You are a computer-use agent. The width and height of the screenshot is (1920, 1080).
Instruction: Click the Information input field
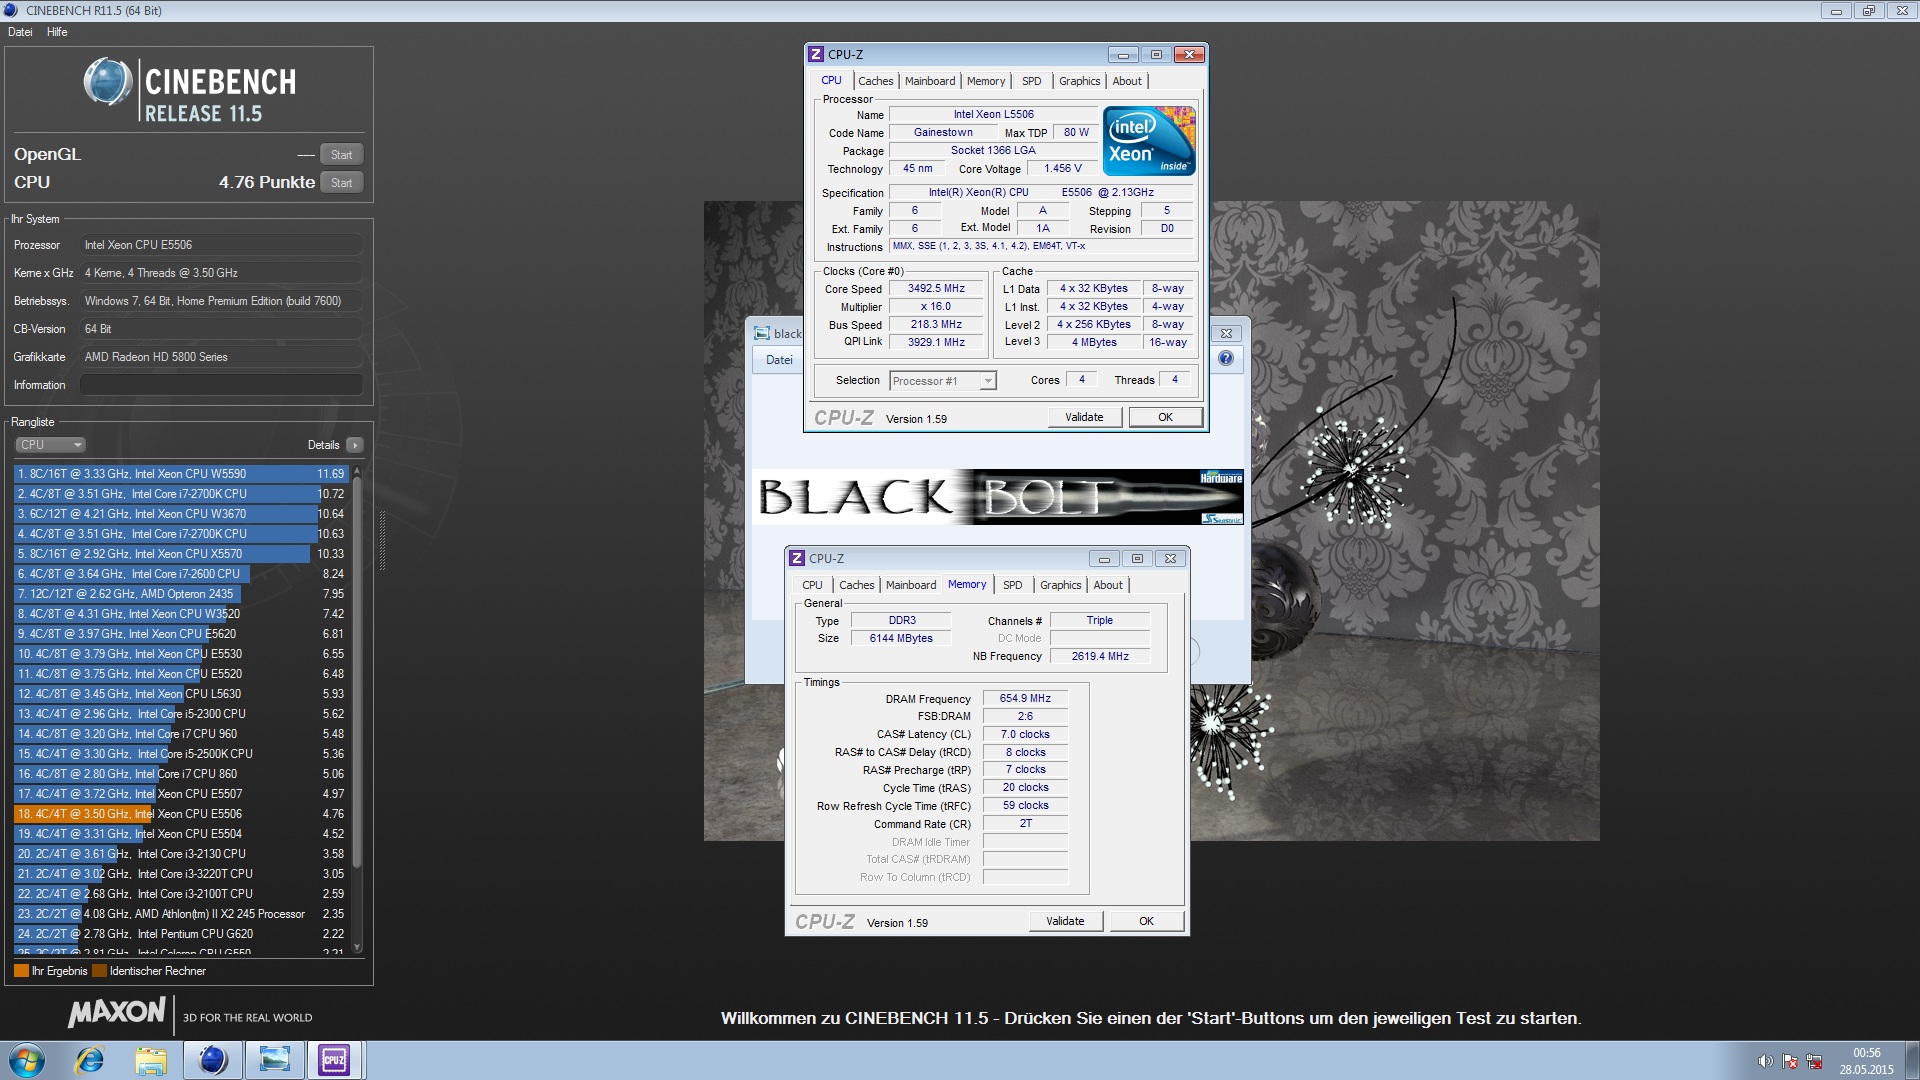[221, 385]
